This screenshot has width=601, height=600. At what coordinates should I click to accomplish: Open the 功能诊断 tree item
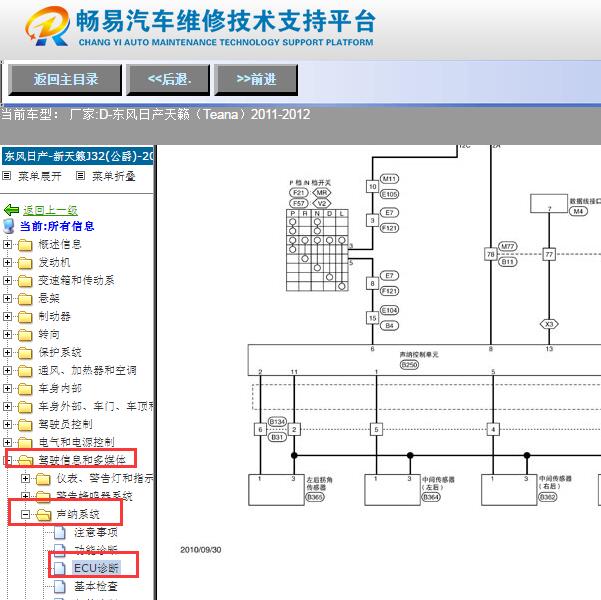(x=96, y=550)
